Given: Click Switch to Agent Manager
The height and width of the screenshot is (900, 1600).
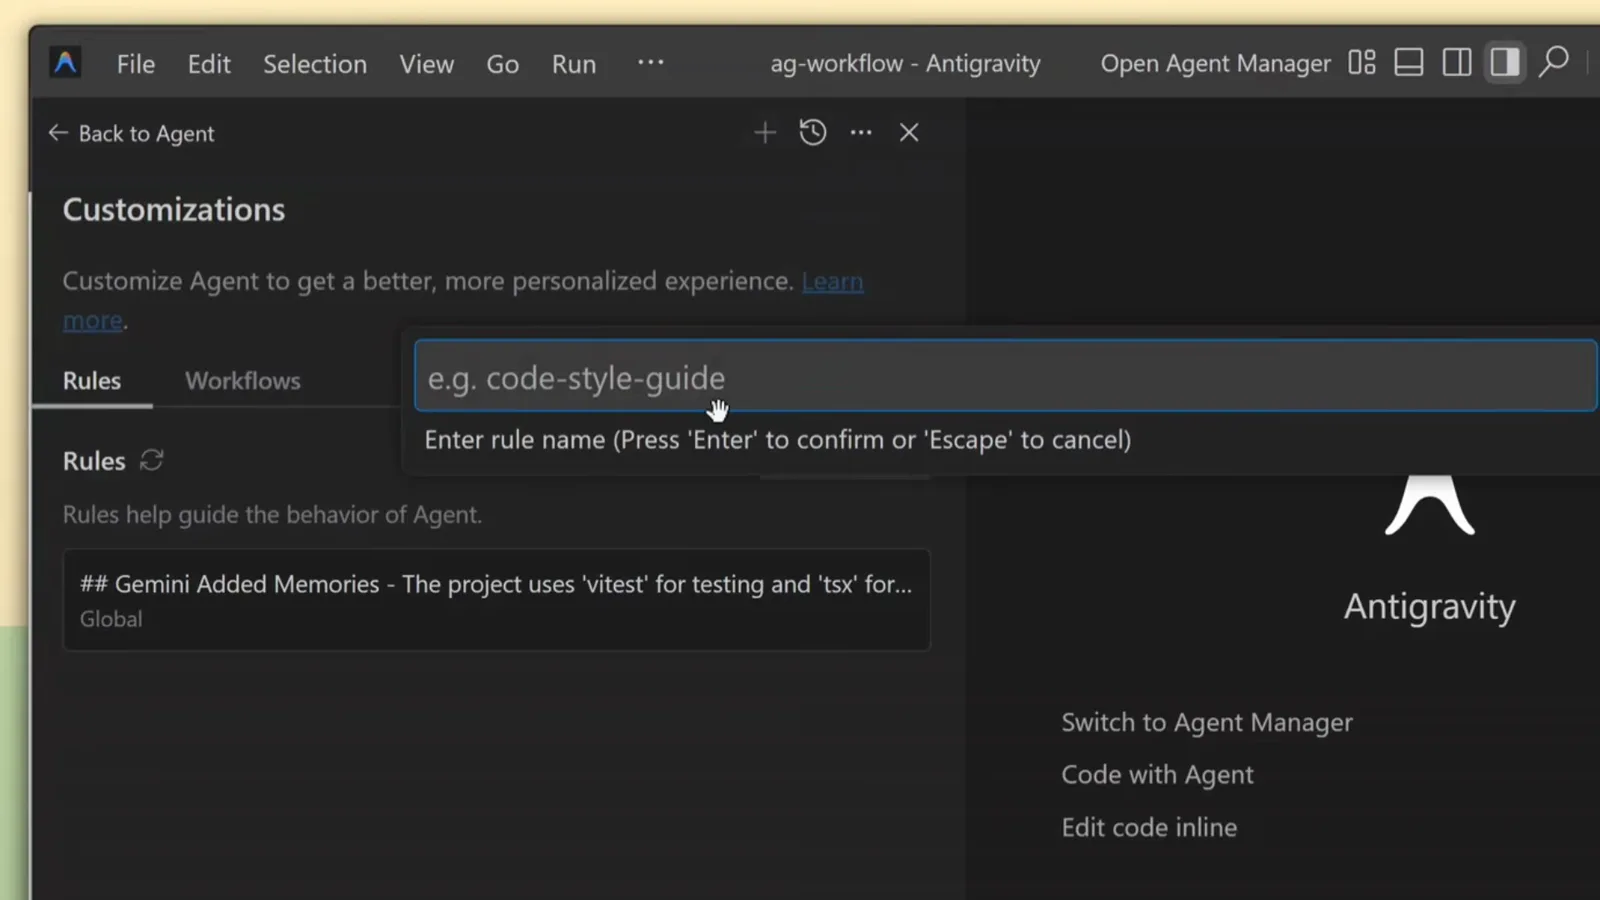Looking at the screenshot, I should click(1207, 722).
